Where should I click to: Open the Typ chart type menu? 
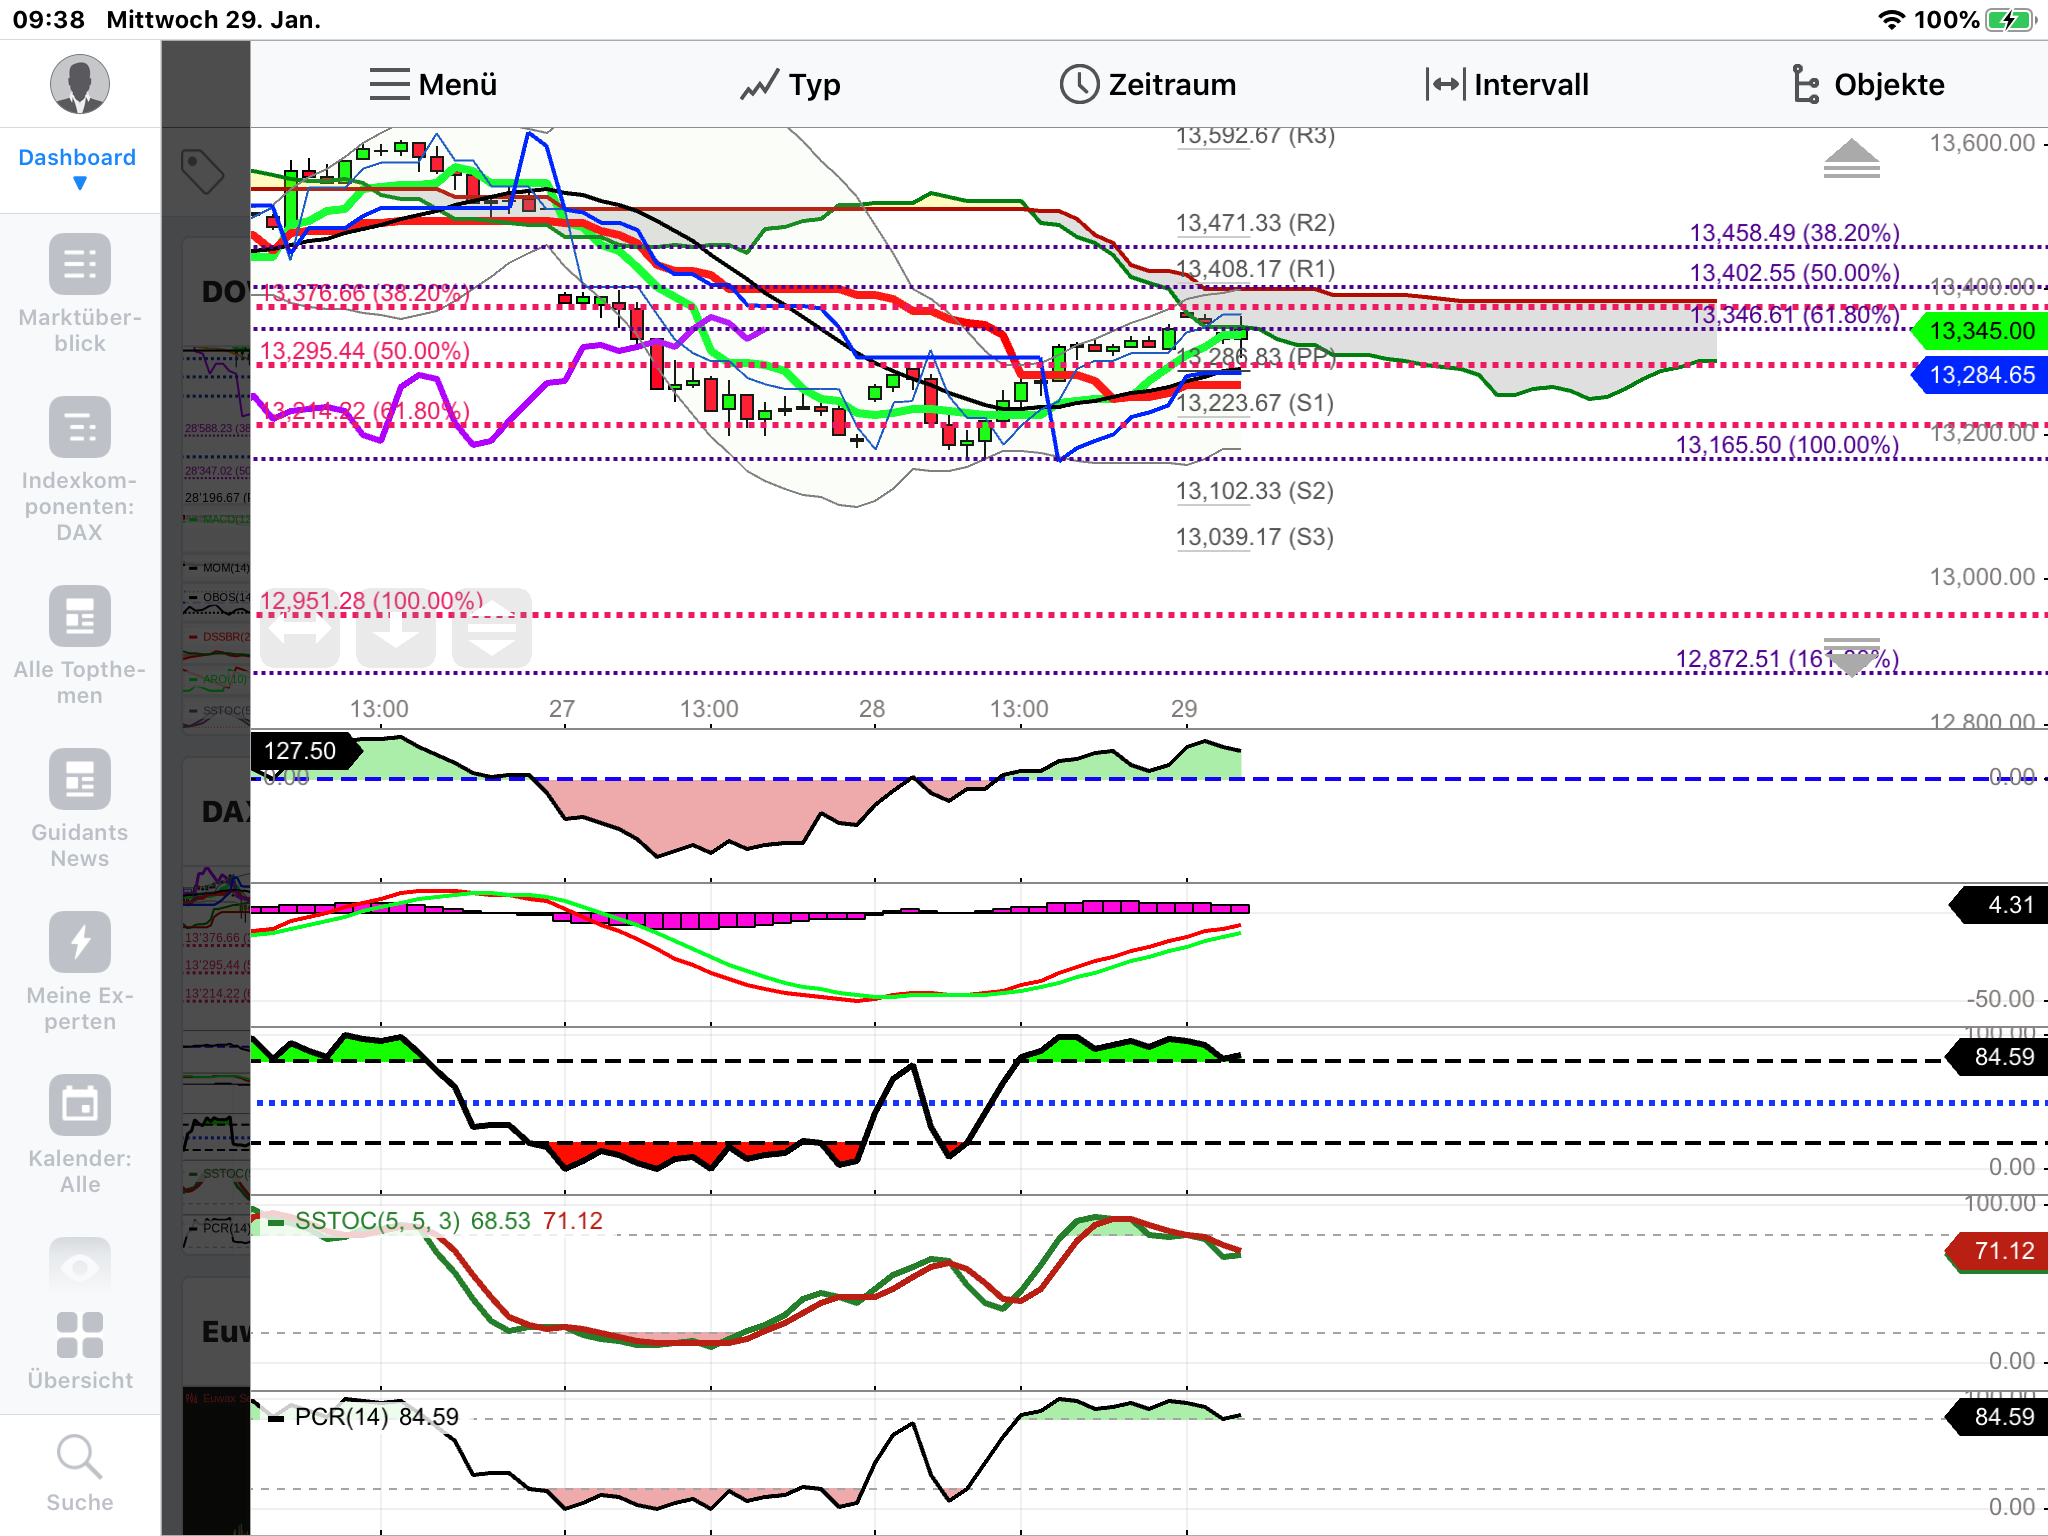click(x=790, y=85)
